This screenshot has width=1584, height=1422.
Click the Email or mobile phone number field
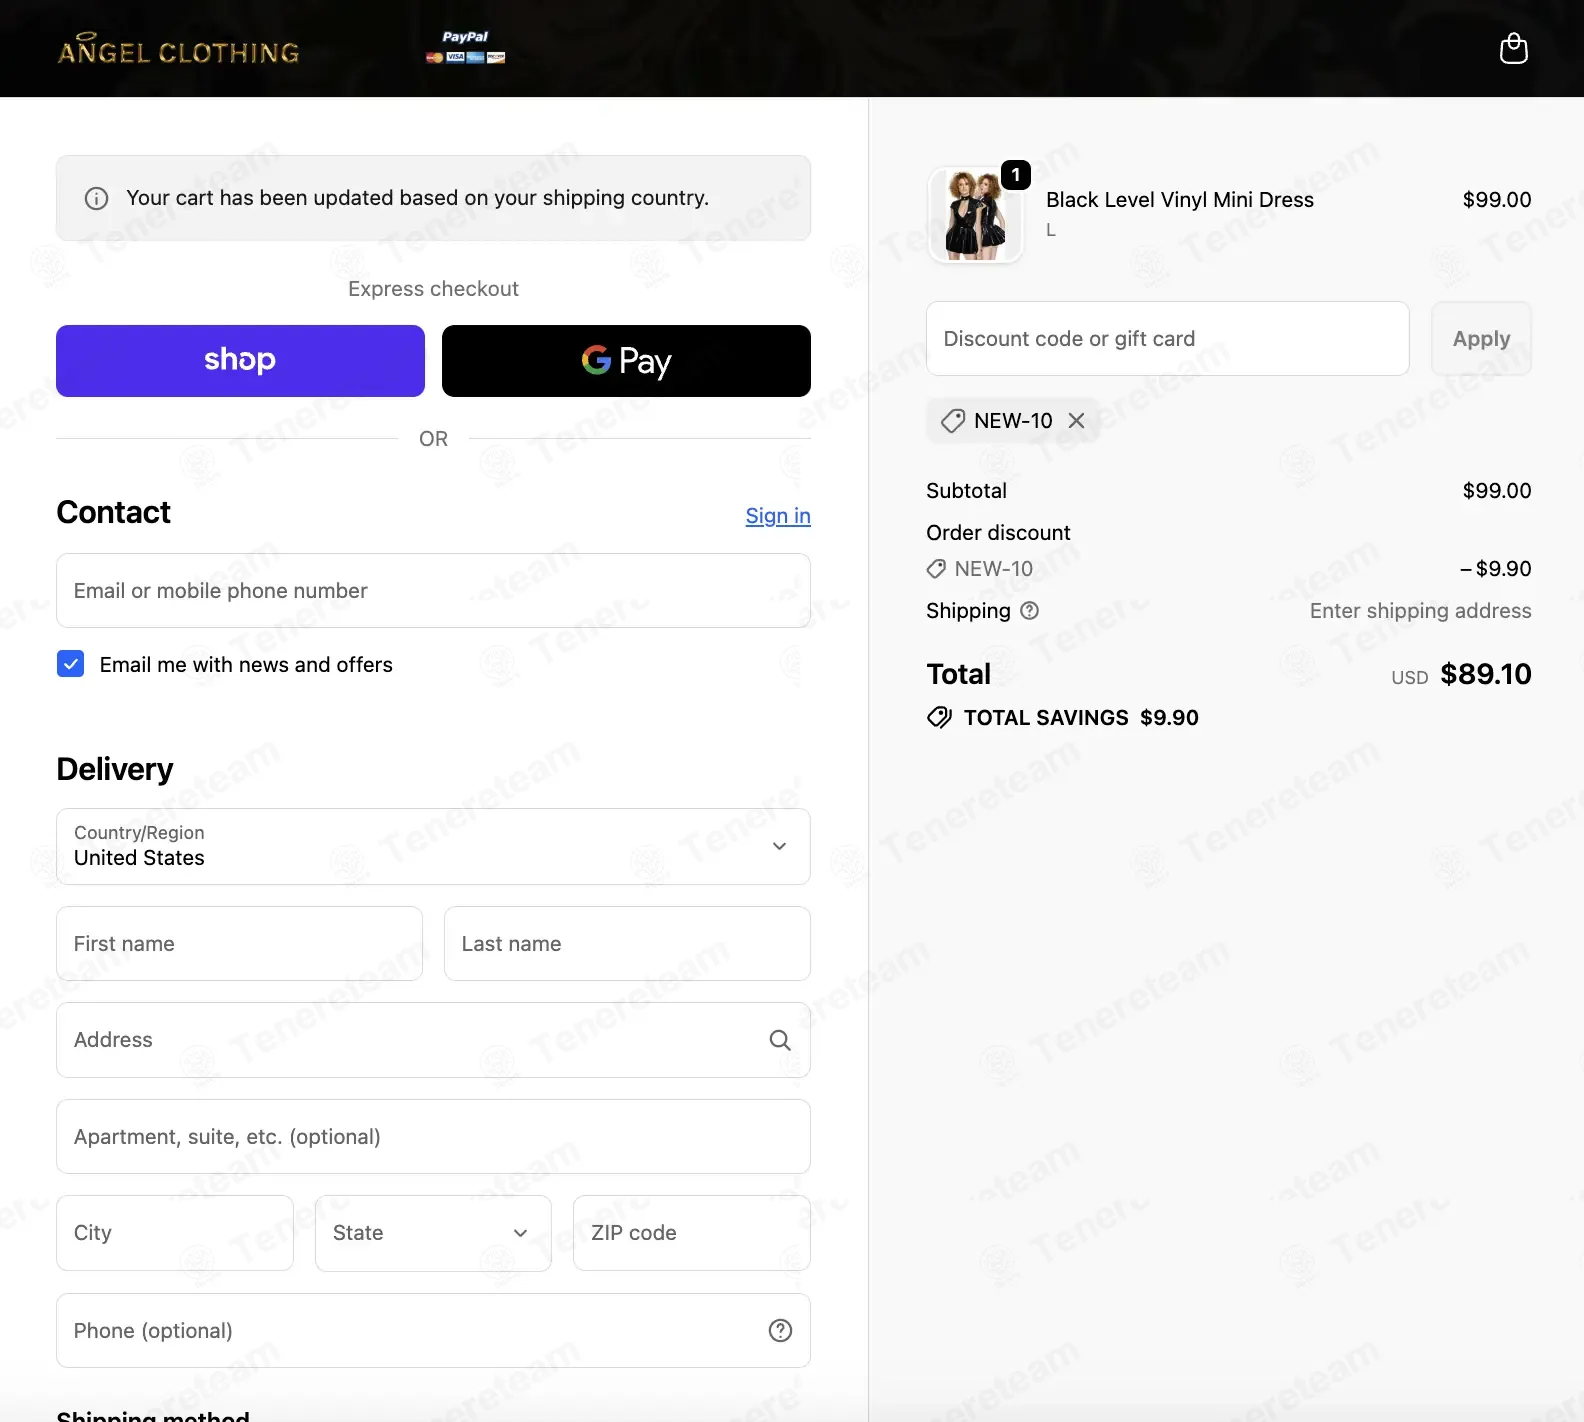click(x=433, y=591)
